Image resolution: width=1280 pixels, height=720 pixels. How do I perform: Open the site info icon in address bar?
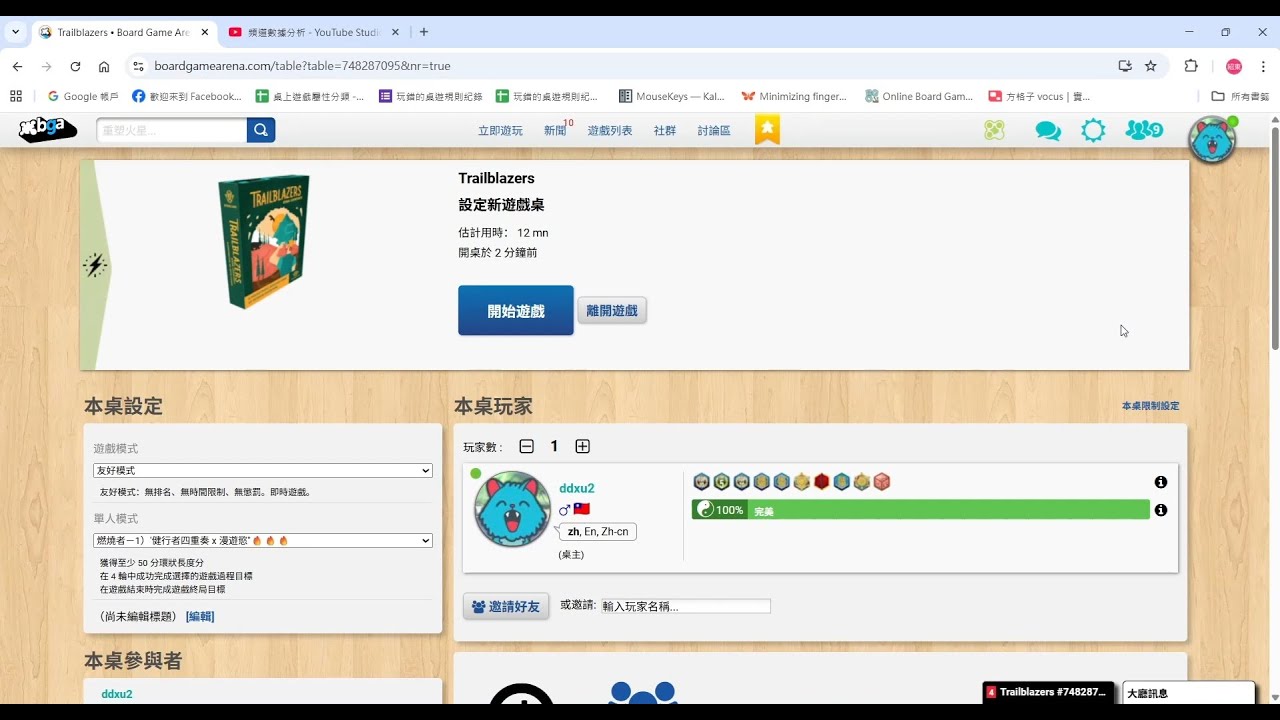(138, 66)
